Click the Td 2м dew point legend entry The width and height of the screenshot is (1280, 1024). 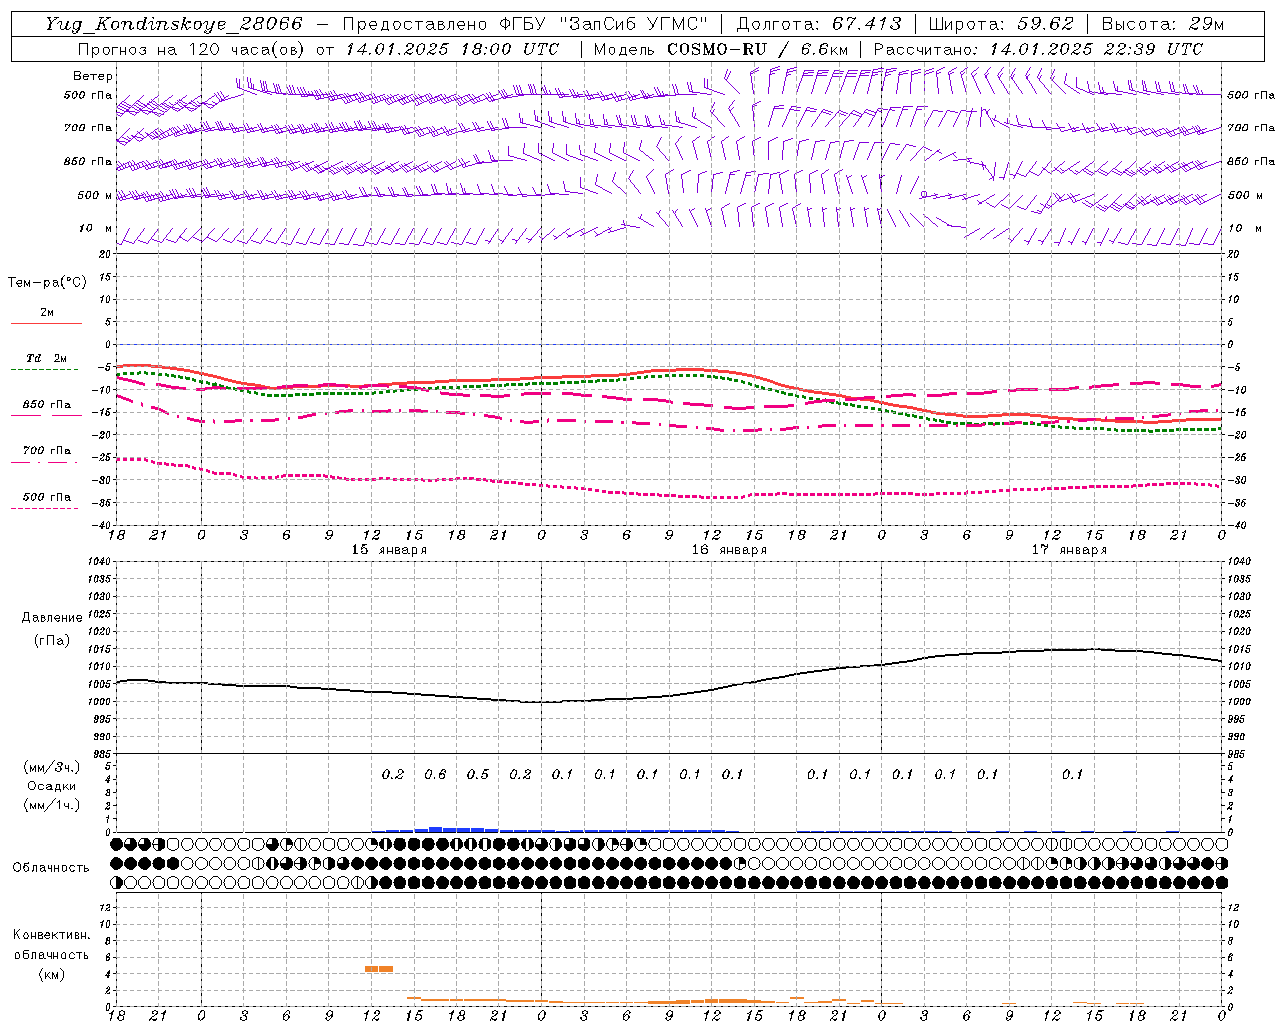point(47,361)
